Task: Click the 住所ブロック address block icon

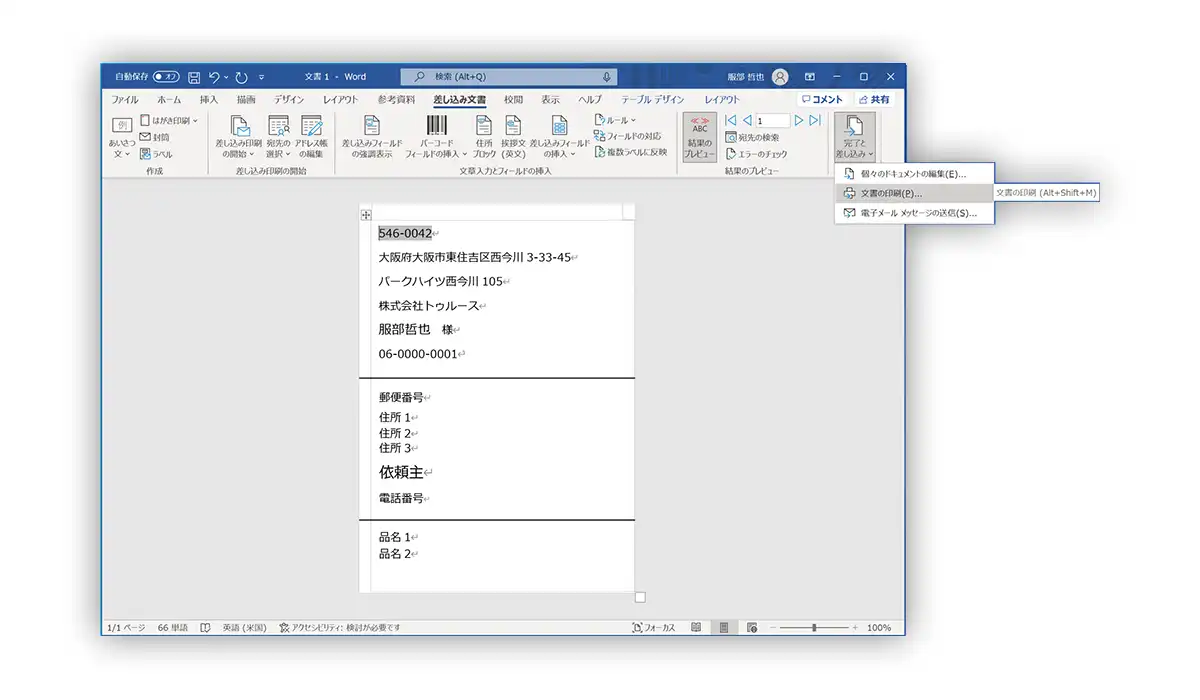Action: pyautogui.click(x=484, y=136)
